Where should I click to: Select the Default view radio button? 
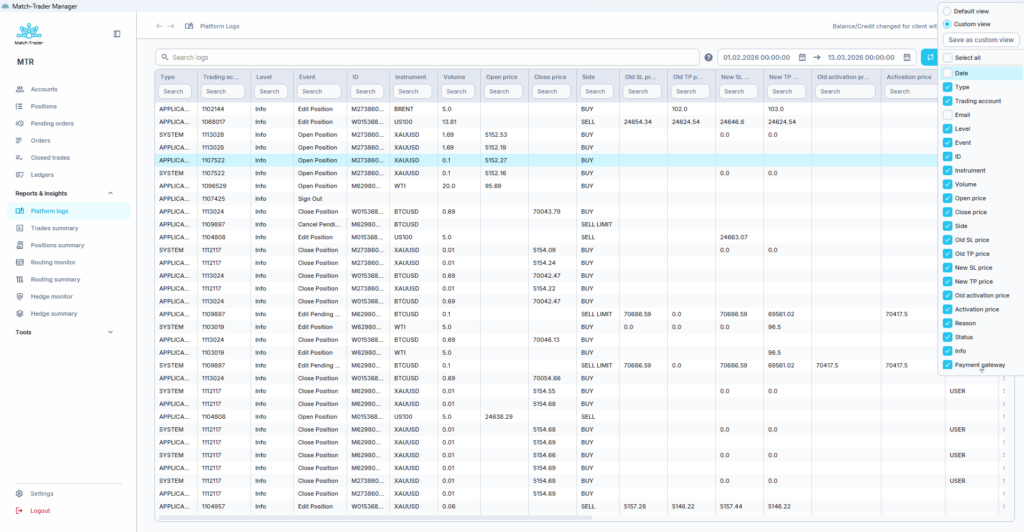(947, 11)
